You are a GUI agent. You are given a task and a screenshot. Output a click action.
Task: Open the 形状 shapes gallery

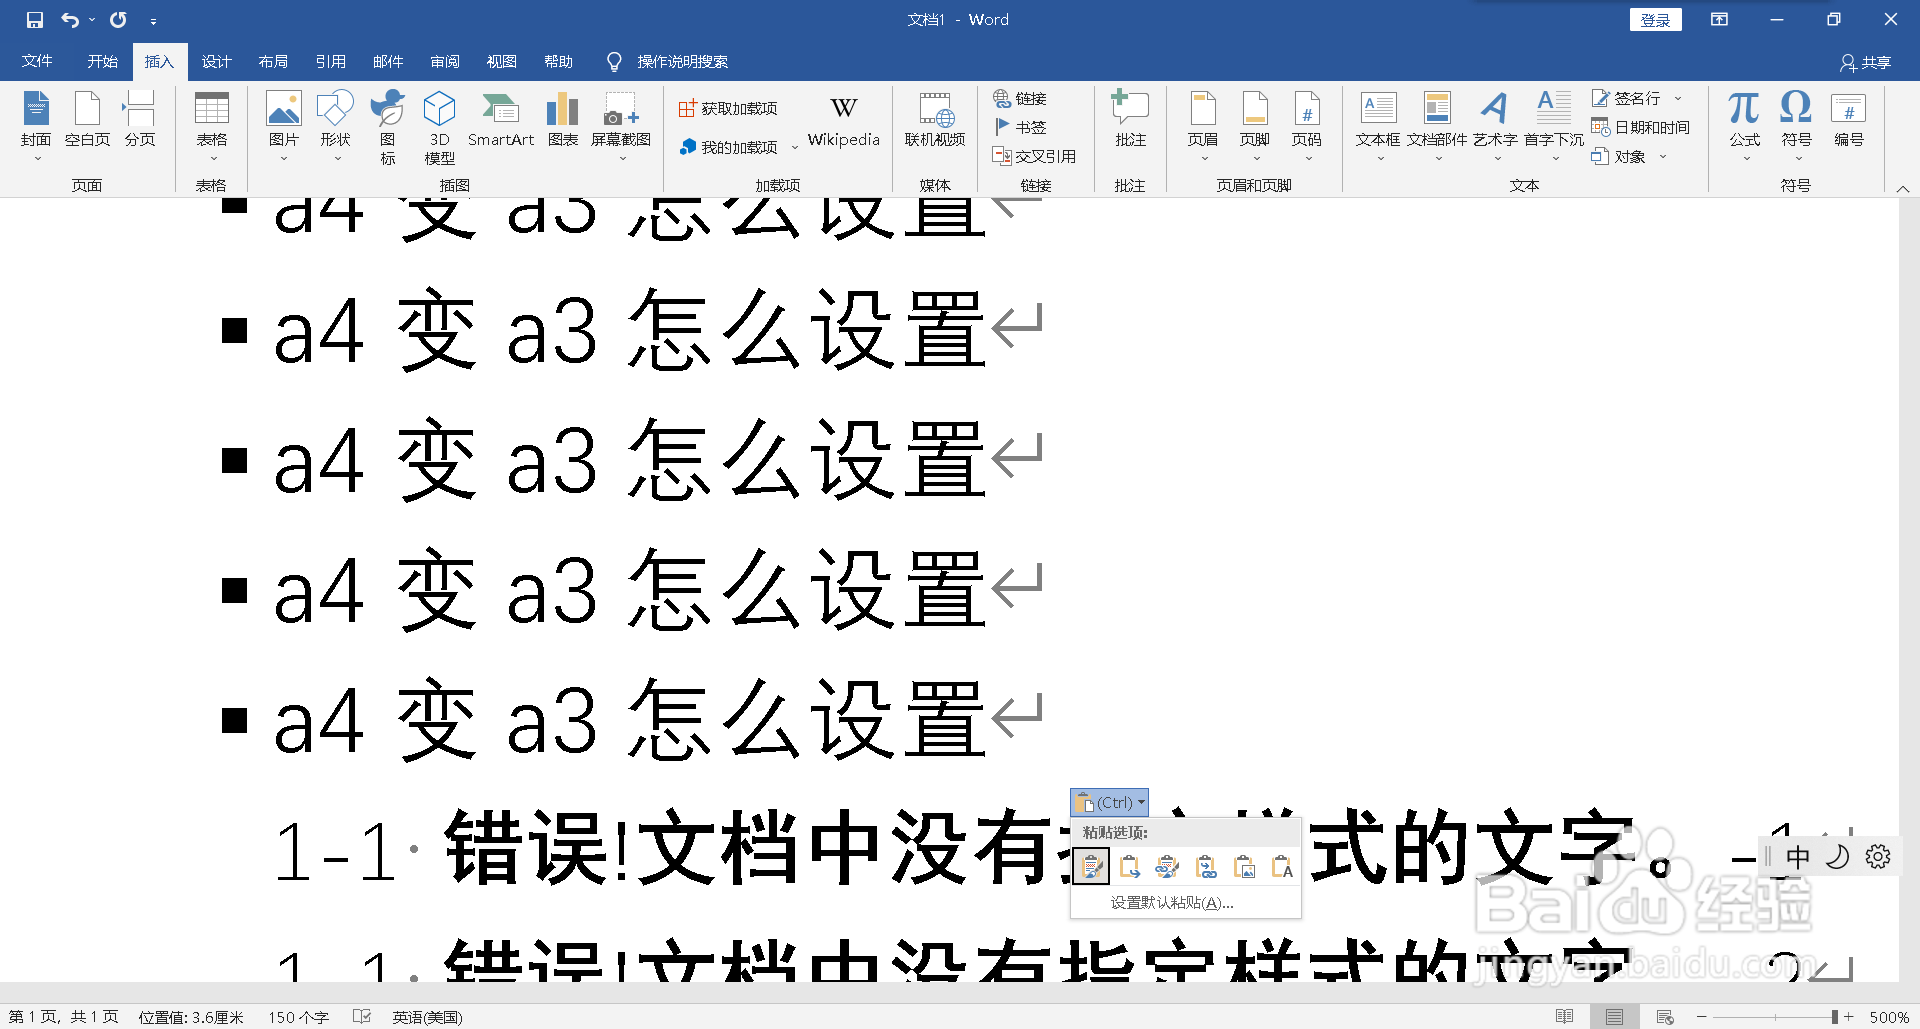[x=336, y=127]
